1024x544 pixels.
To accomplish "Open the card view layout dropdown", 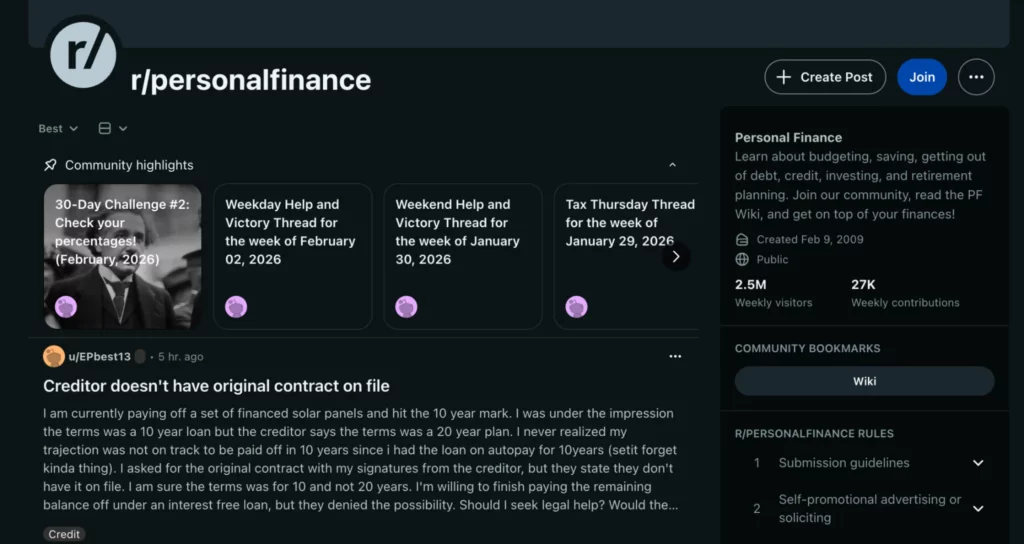I will click(113, 128).
